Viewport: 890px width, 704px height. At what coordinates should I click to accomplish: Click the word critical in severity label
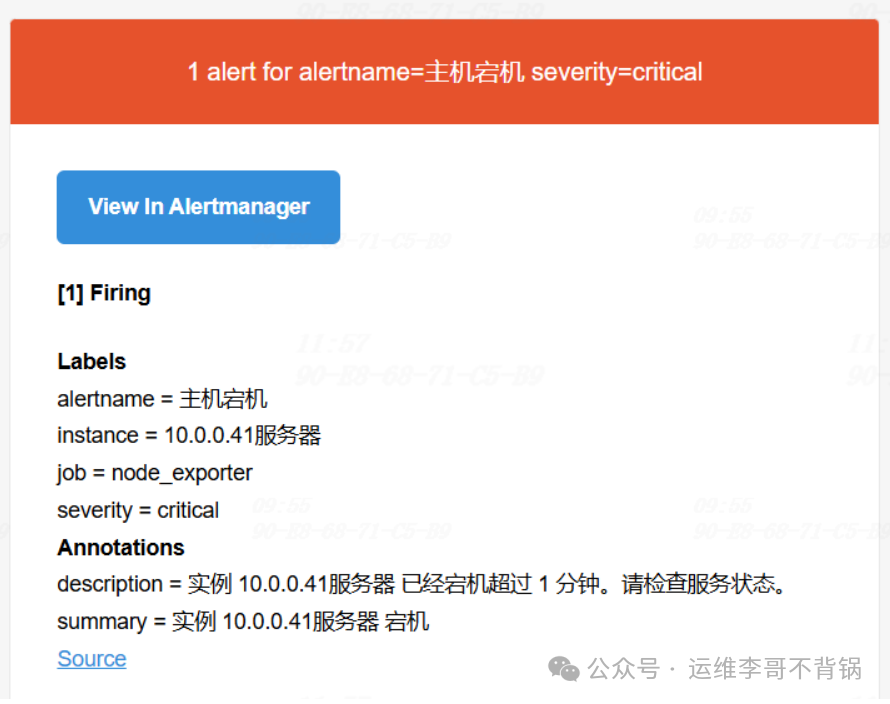point(188,510)
